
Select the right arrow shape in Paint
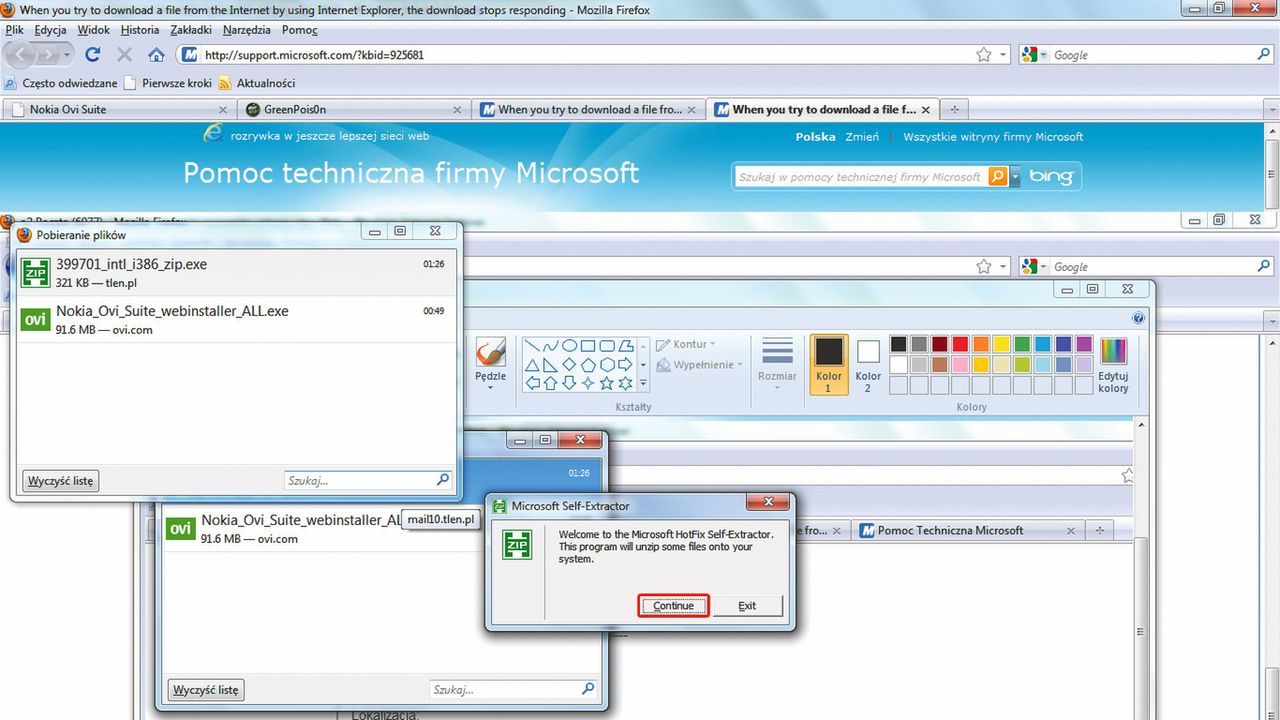point(625,364)
